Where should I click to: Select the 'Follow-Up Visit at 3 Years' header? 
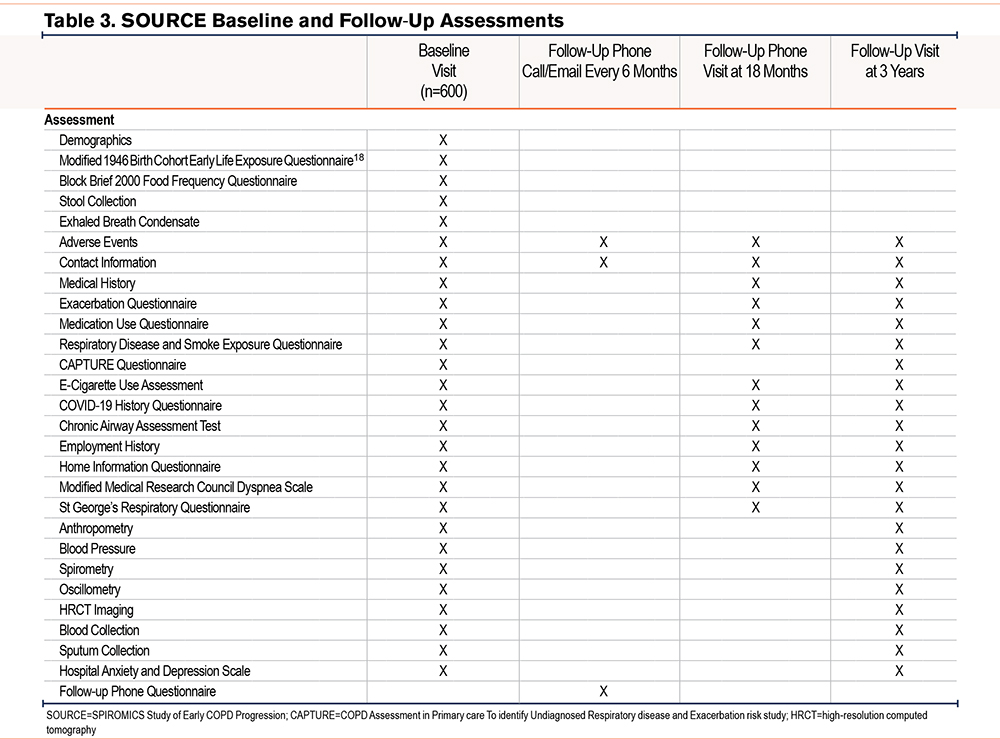895,61
